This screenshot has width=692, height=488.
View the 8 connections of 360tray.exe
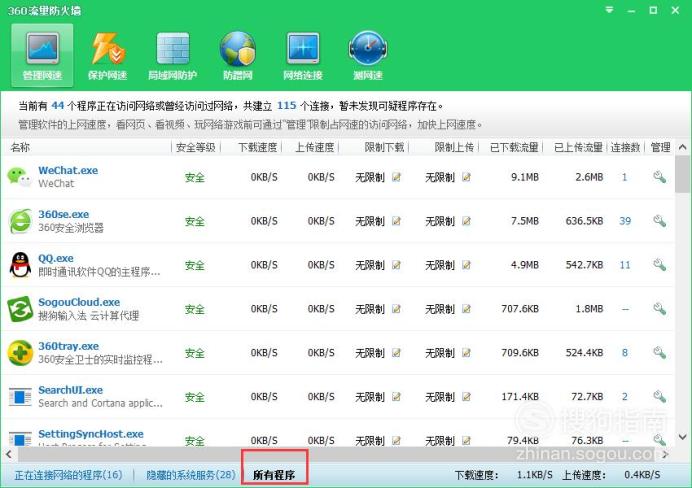[625, 353]
